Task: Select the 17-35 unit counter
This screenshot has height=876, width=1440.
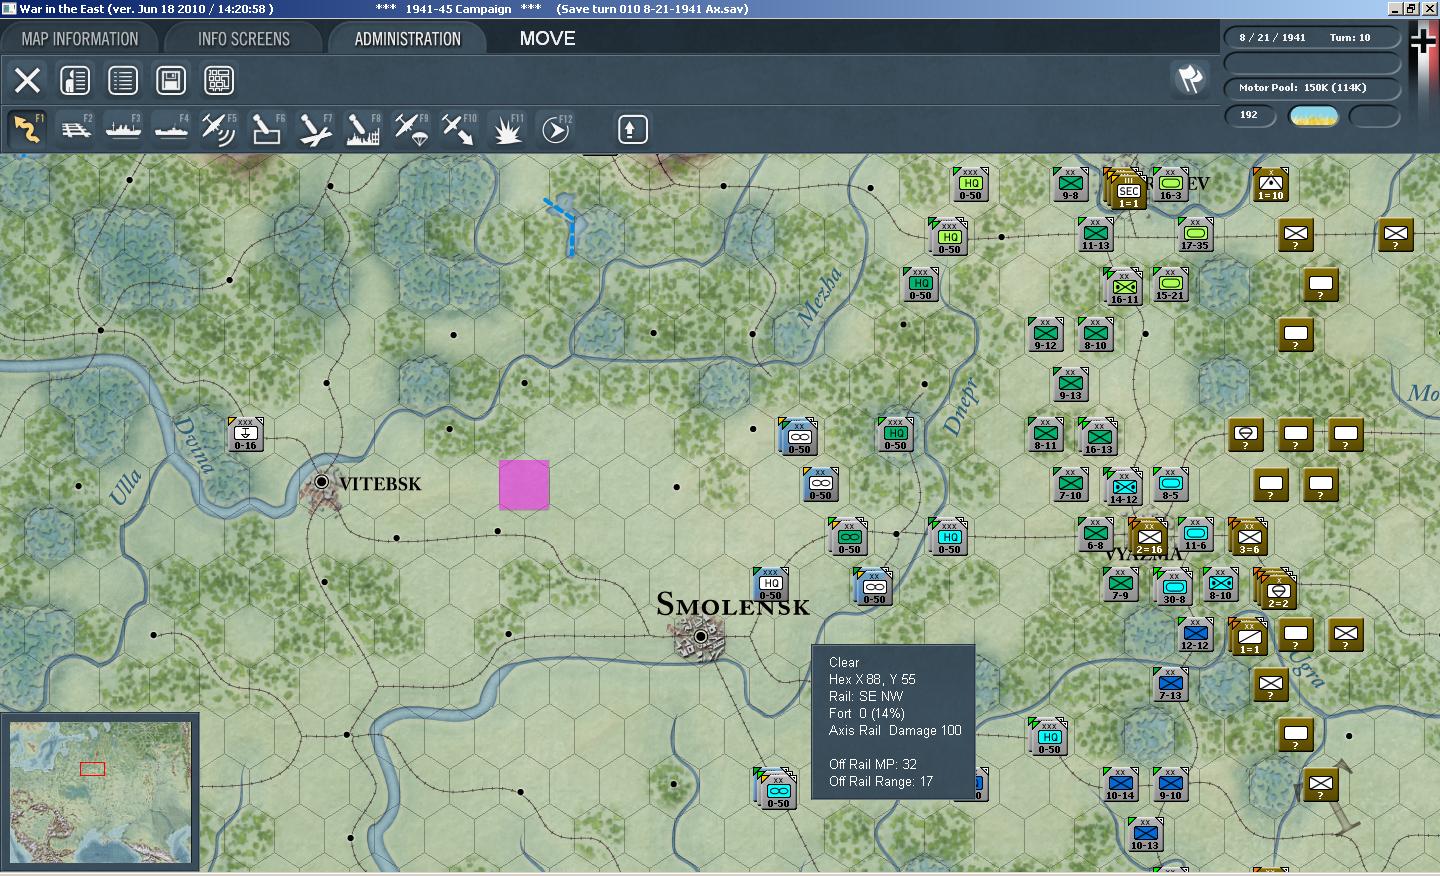Action: coord(1195,234)
